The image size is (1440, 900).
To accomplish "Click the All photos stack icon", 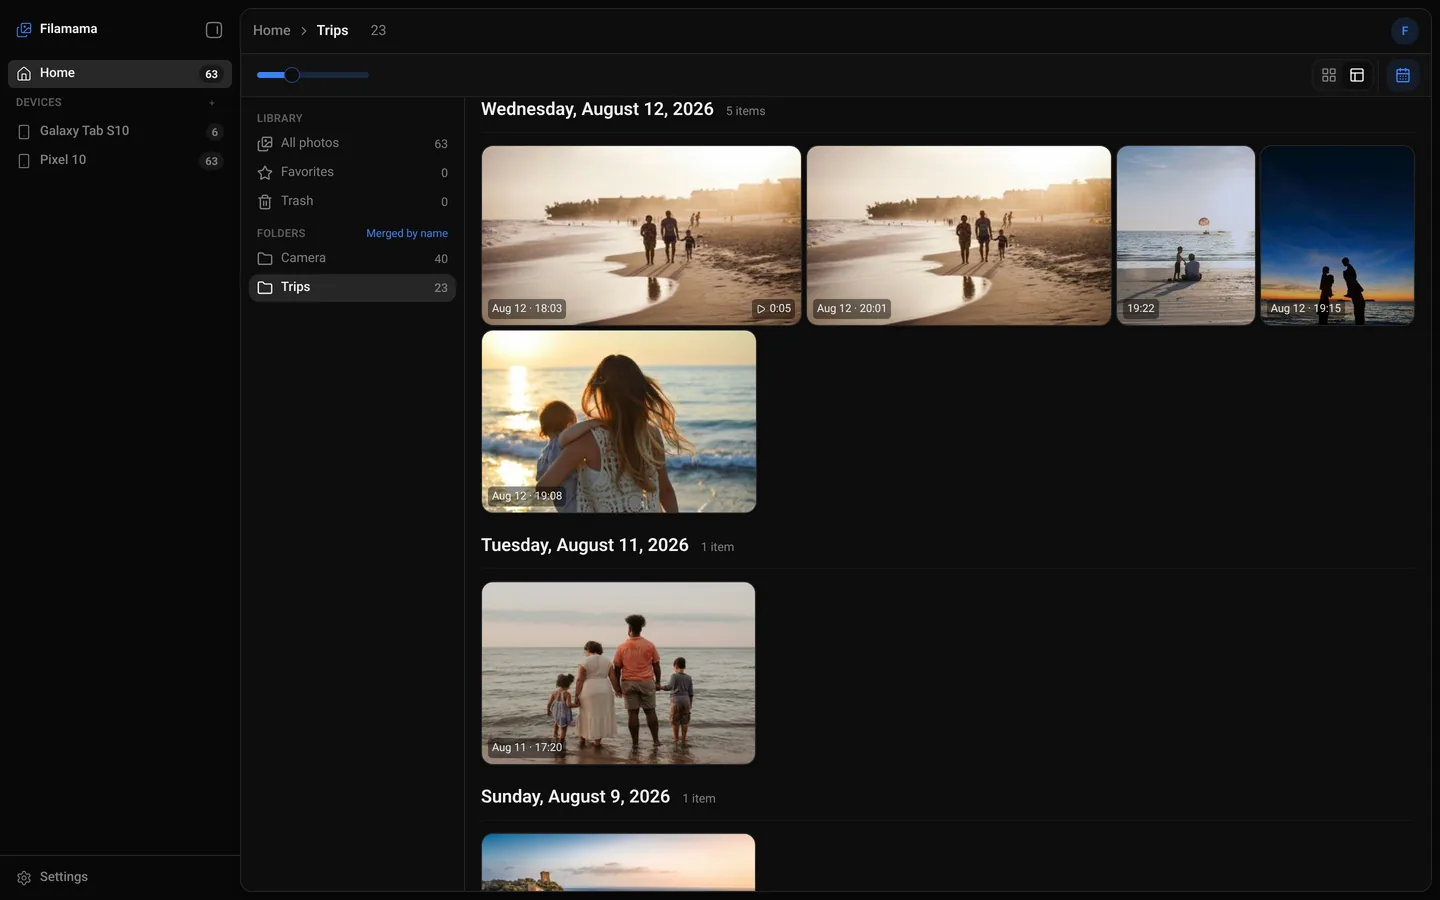I will (x=265, y=144).
